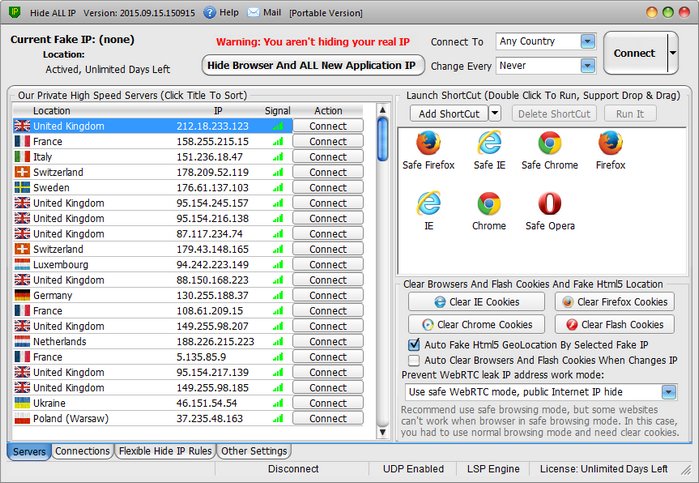Viewport: 699px width, 483px height.
Task: Open the Flexible Hide IP Rules tab
Action: point(165,451)
